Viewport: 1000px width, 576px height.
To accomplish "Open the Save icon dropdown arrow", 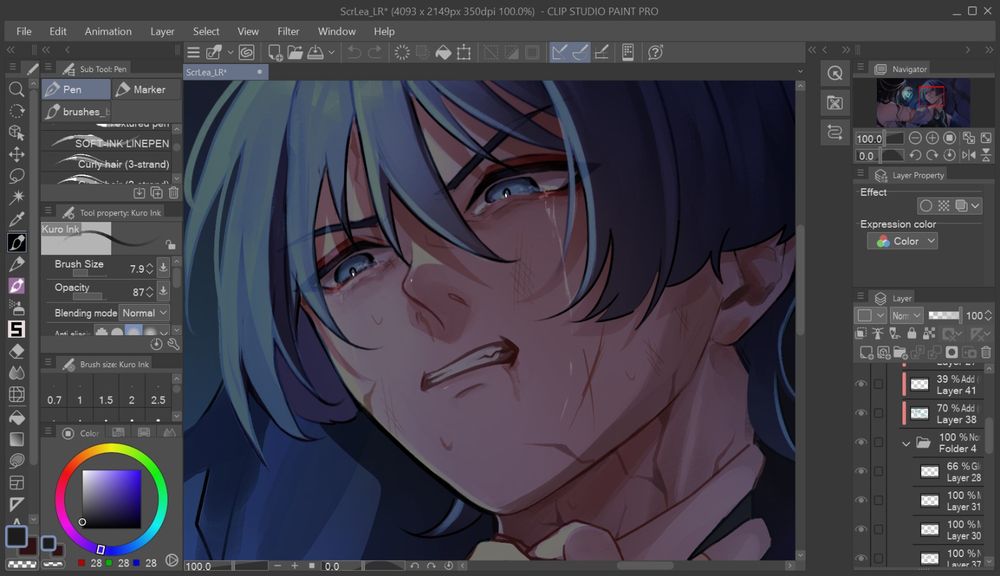I will pos(331,52).
